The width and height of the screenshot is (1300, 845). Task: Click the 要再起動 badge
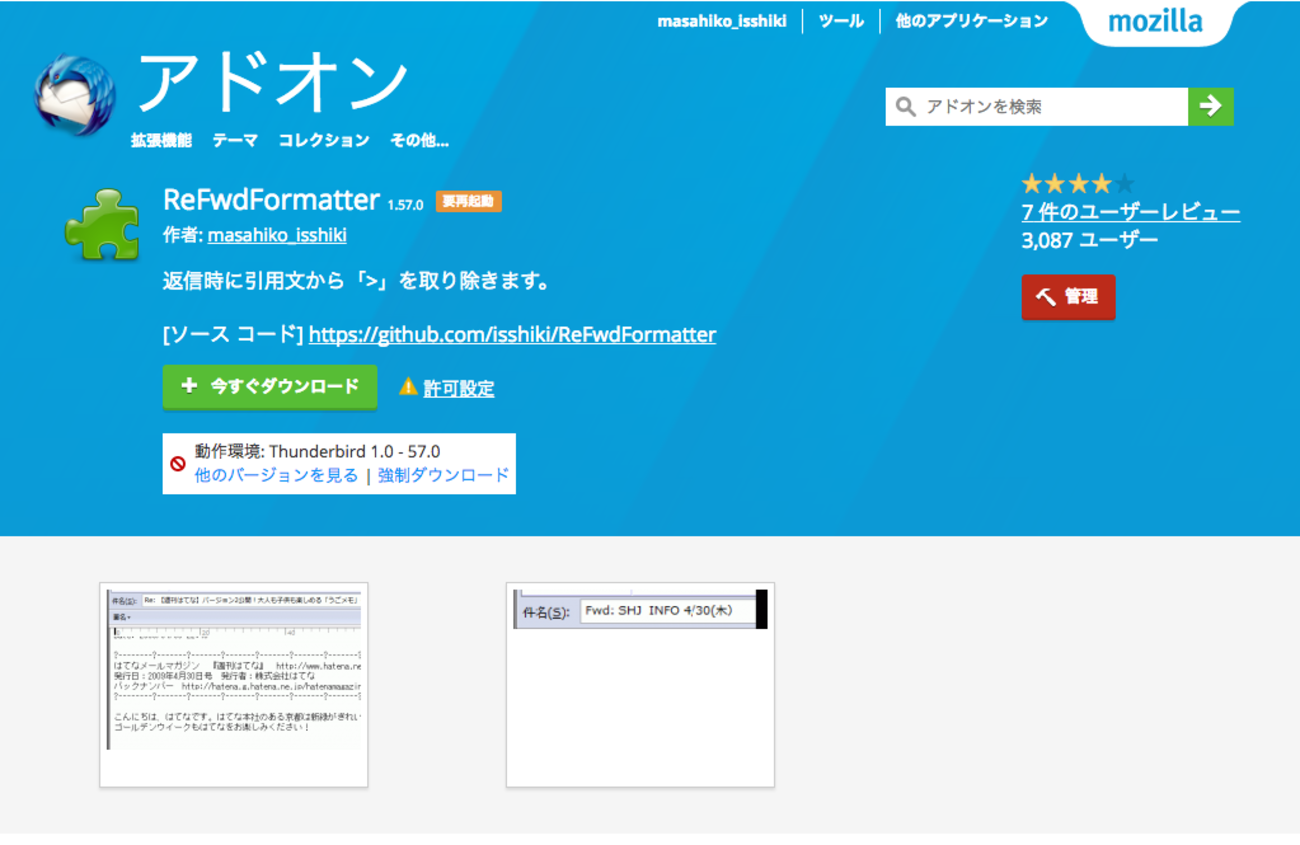point(468,201)
